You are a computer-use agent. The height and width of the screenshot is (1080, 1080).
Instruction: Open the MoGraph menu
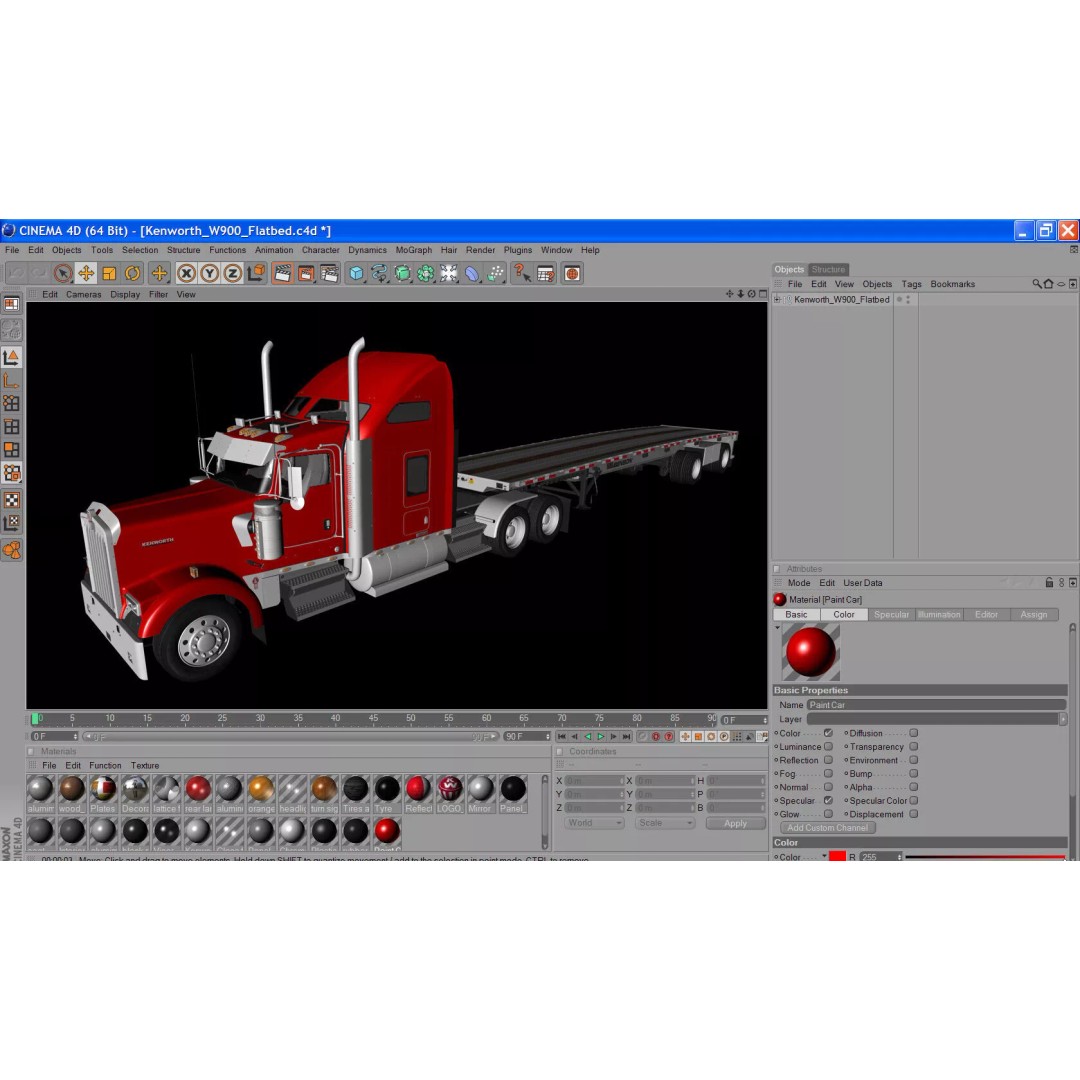(413, 250)
